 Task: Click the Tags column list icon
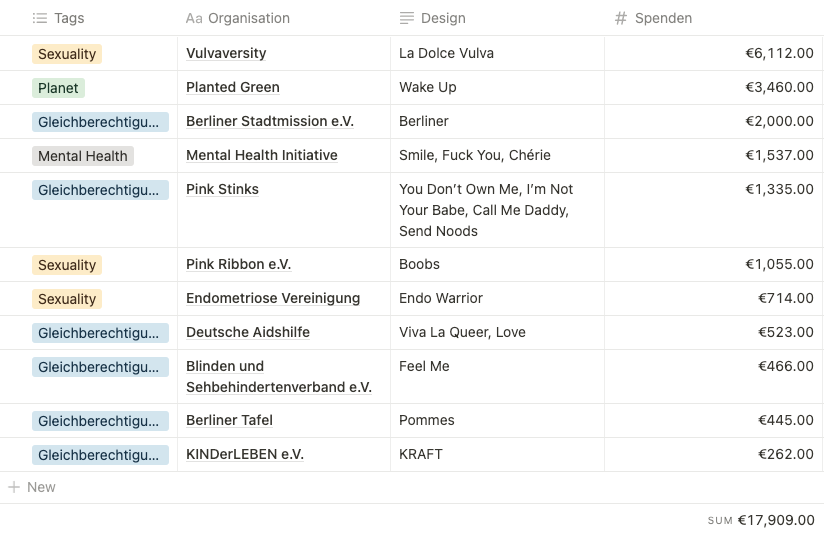coord(40,18)
